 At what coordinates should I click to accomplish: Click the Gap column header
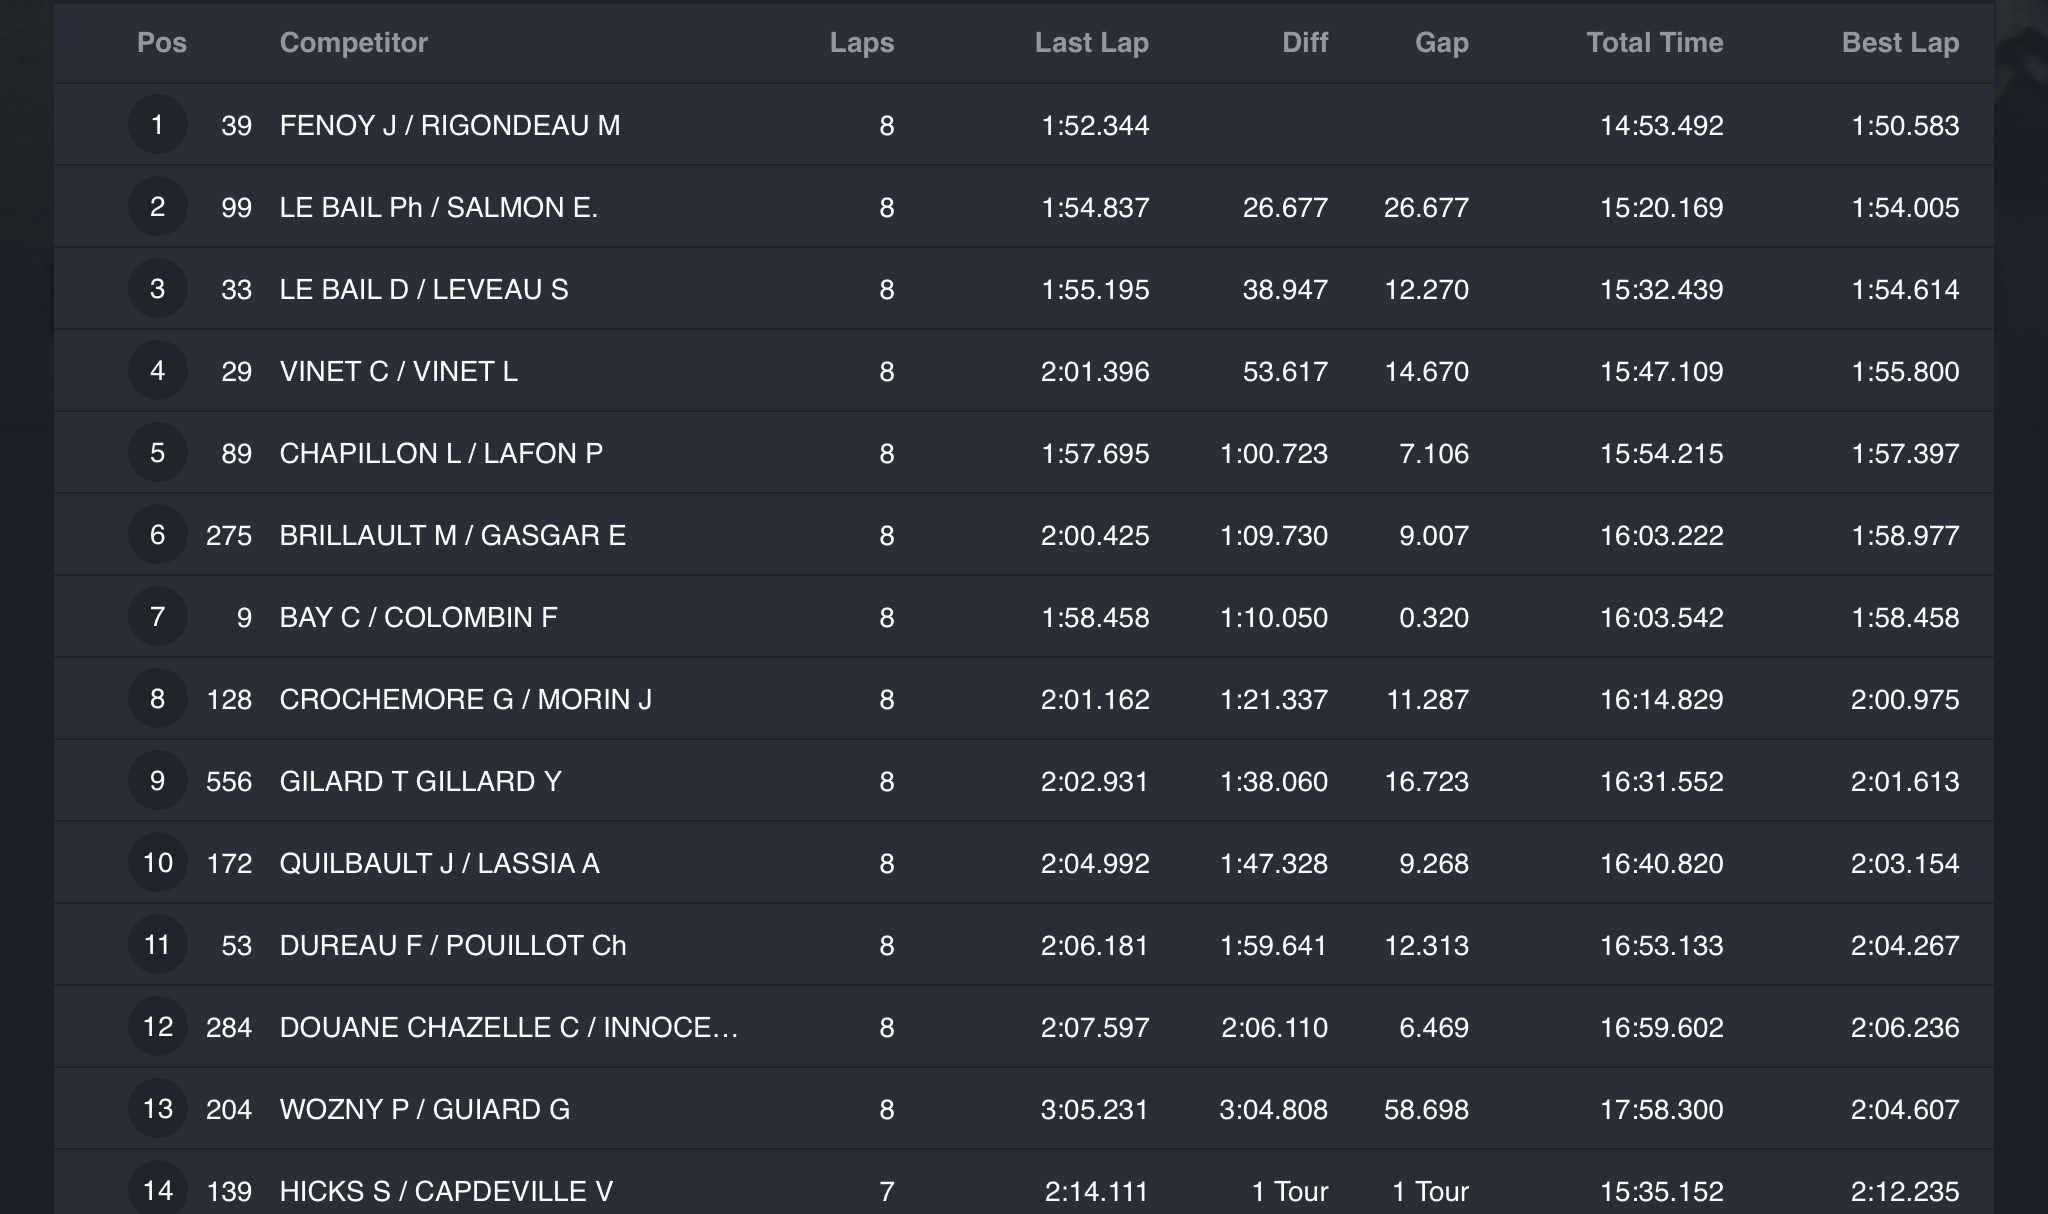coord(1442,42)
